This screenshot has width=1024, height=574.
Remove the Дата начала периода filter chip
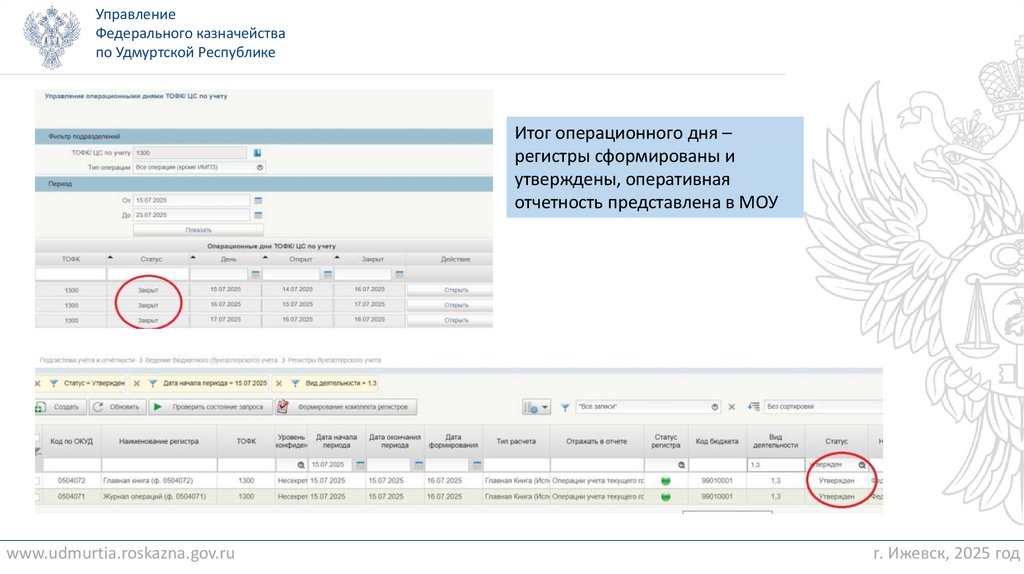(136, 383)
